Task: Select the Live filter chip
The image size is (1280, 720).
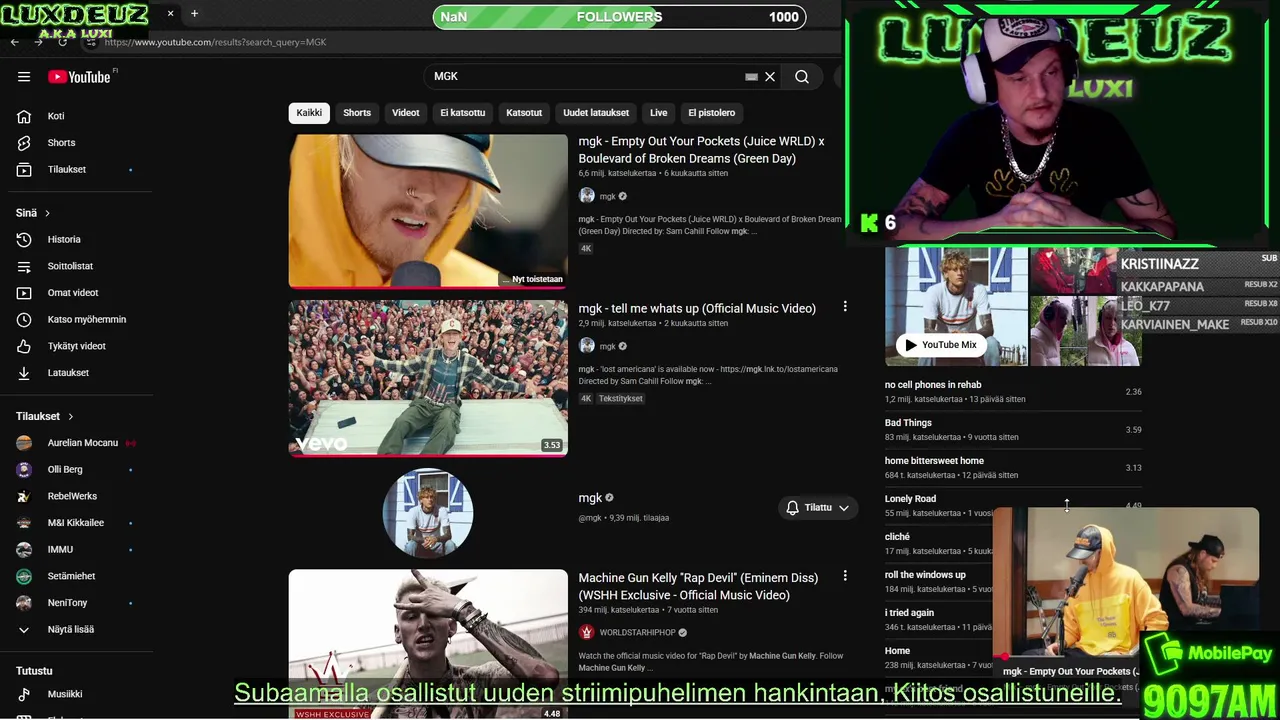Action: (658, 113)
